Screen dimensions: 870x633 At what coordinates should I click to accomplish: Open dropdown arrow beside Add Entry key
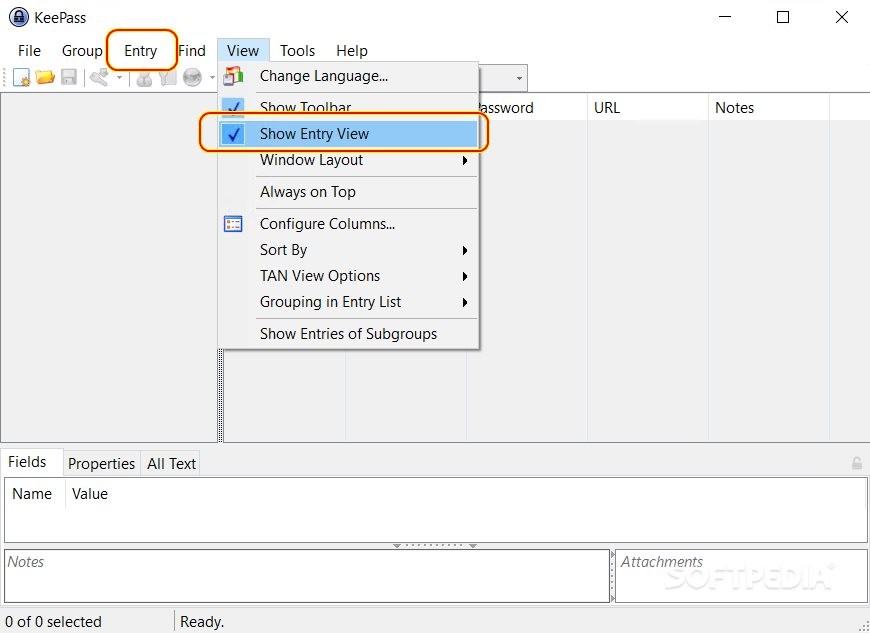[119, 78]
